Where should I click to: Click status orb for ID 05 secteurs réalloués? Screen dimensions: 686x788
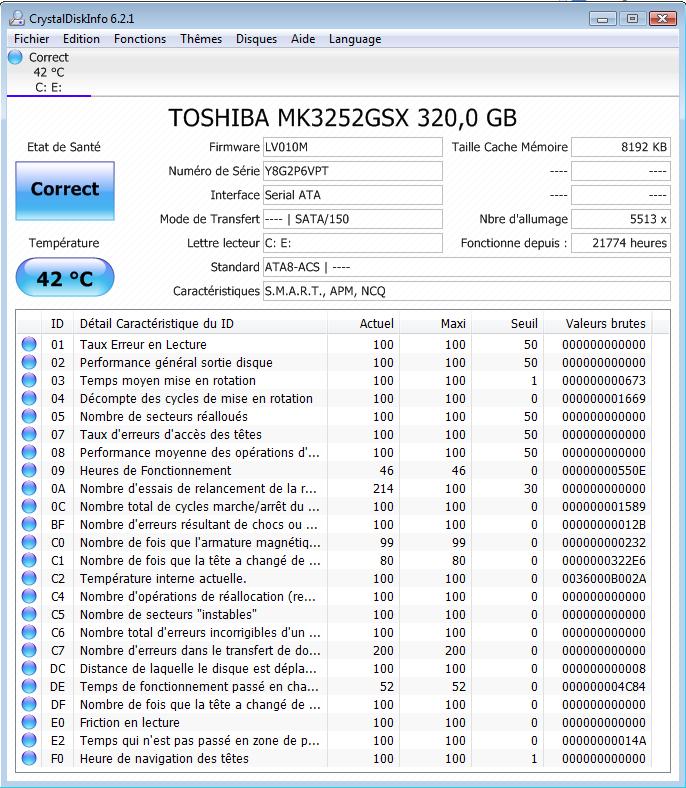[x=29, y=417]
